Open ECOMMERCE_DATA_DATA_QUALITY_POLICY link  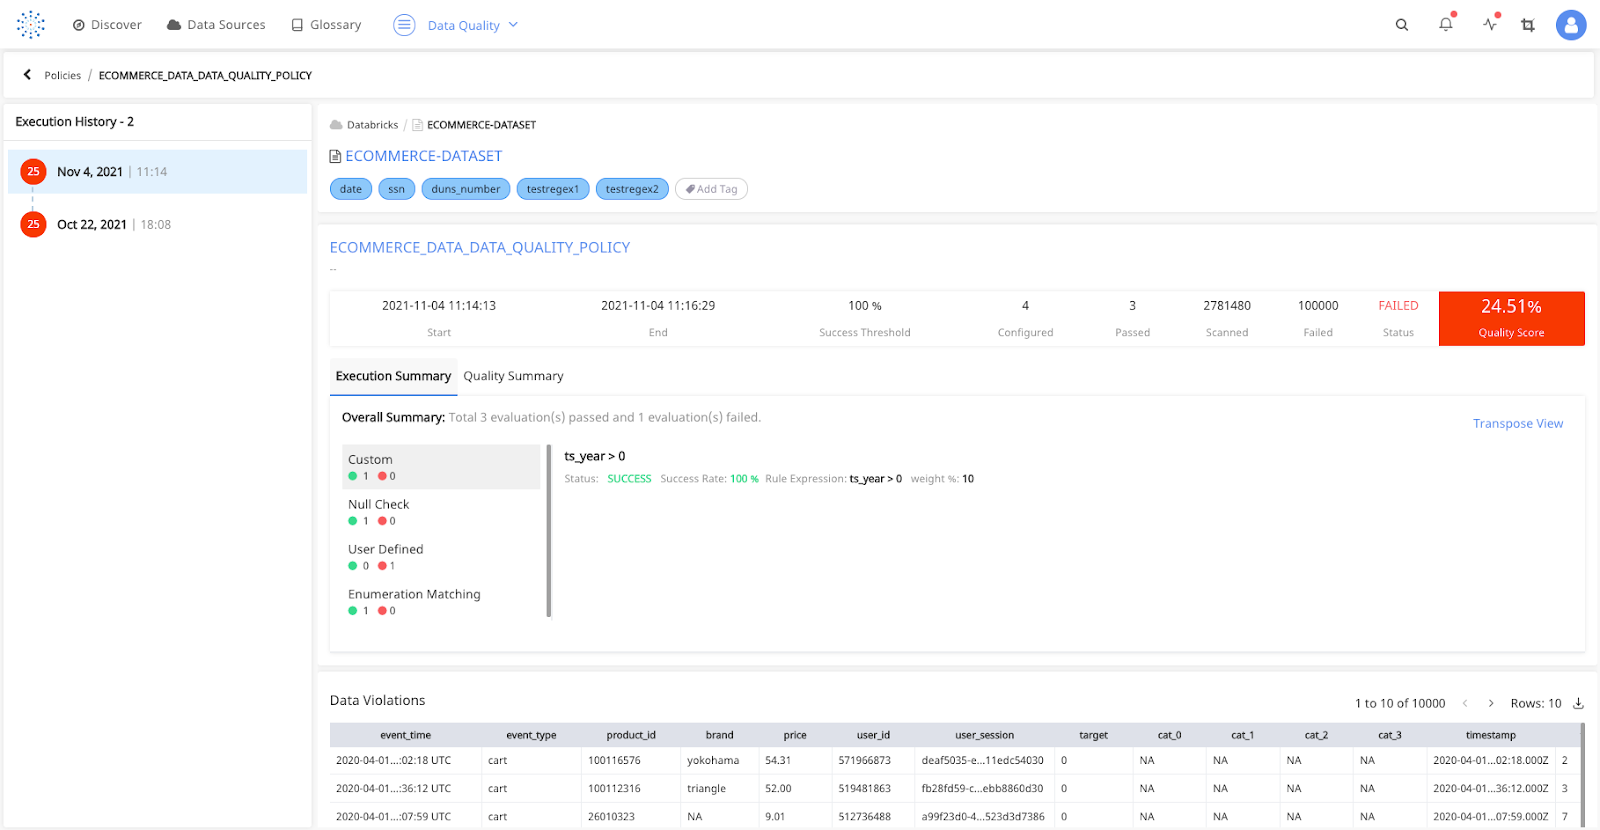480,248
